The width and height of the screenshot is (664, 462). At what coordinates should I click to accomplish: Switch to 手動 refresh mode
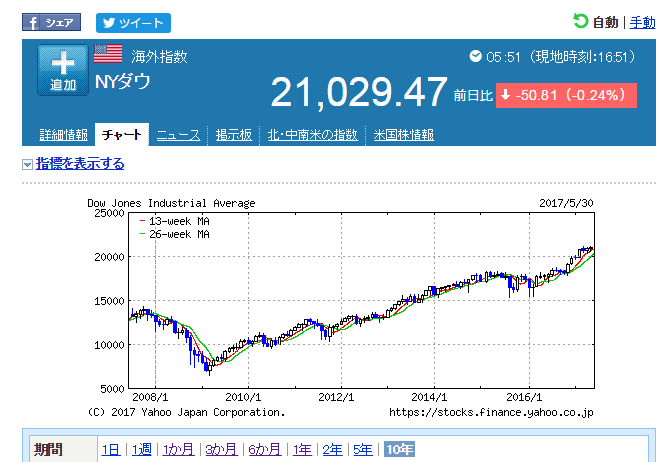642,22
